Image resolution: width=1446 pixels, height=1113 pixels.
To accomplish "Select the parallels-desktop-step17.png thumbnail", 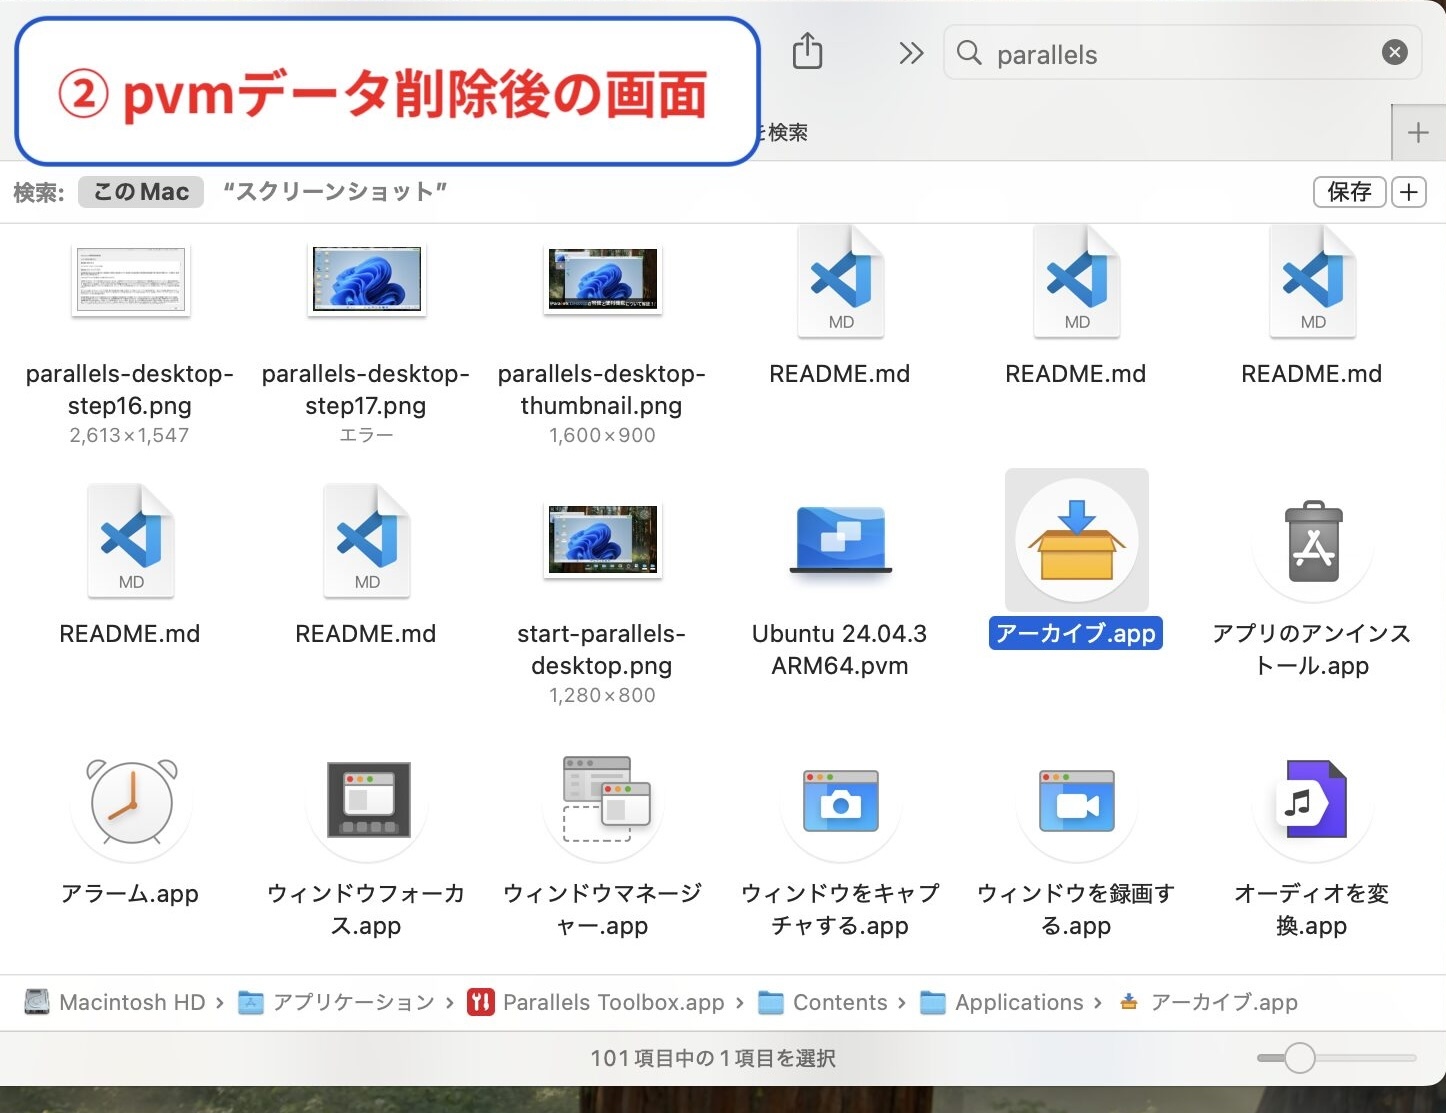I will click(367, 280).
